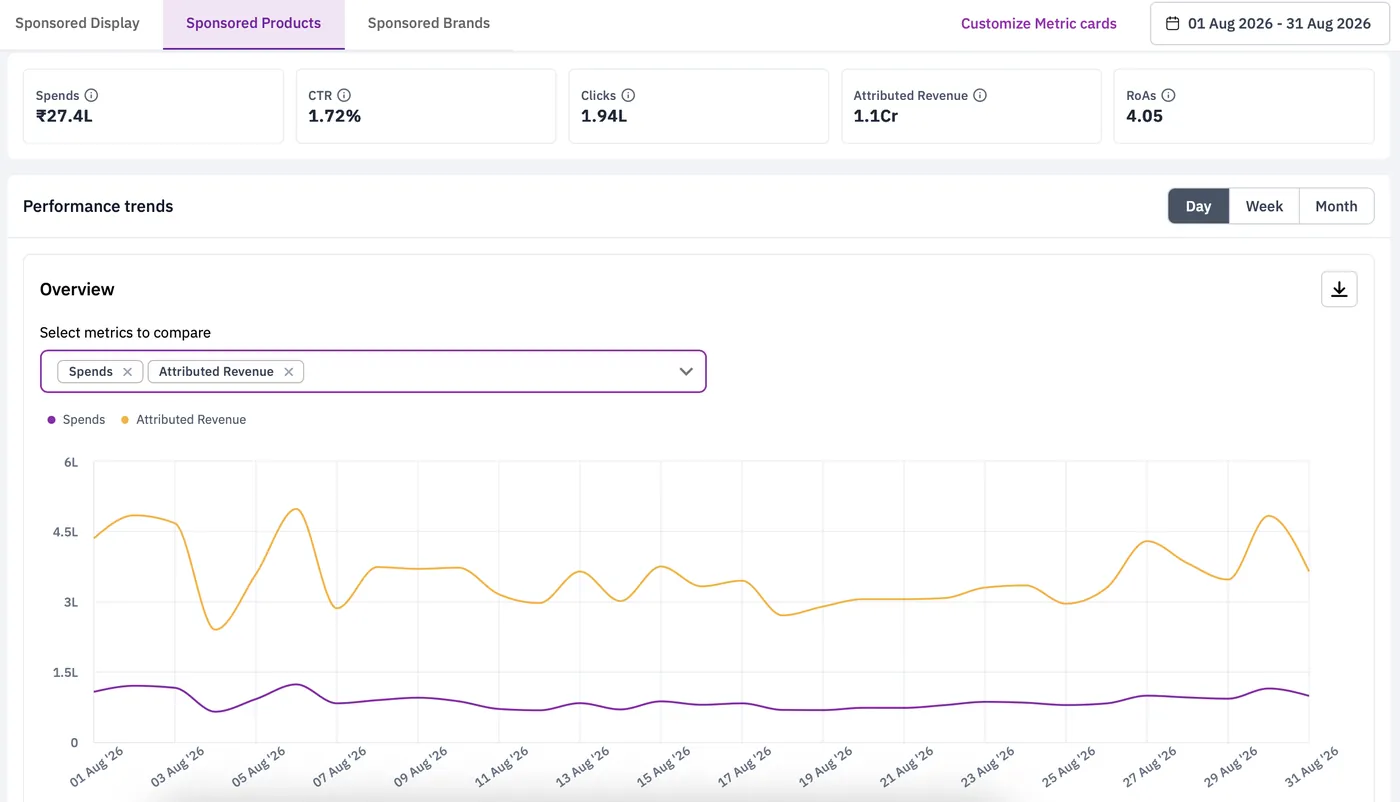This screenshot has width=1400, height=802.
Task: Switch to Sponsored Display tab
Action: pos(78,23)
